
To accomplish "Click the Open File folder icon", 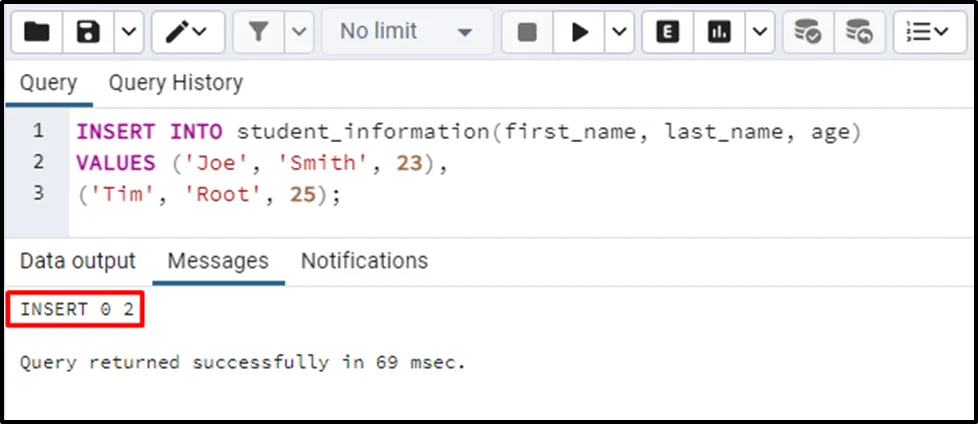I will point(37,33).
